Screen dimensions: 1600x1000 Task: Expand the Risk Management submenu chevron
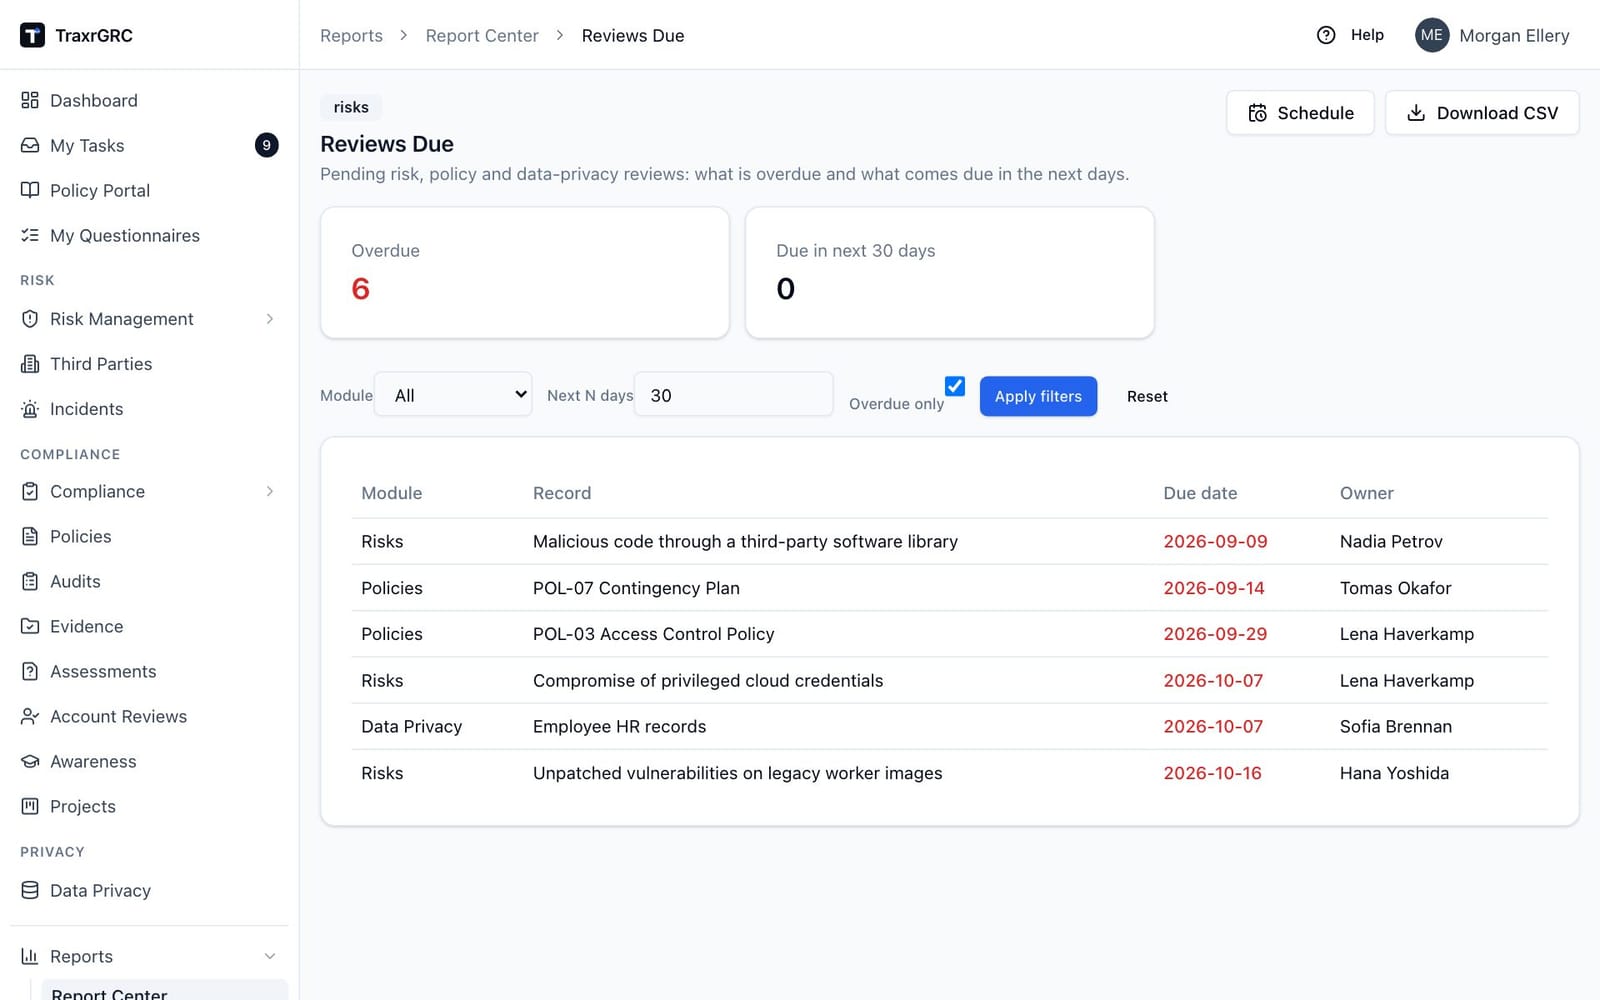click(x=269, y=319)
